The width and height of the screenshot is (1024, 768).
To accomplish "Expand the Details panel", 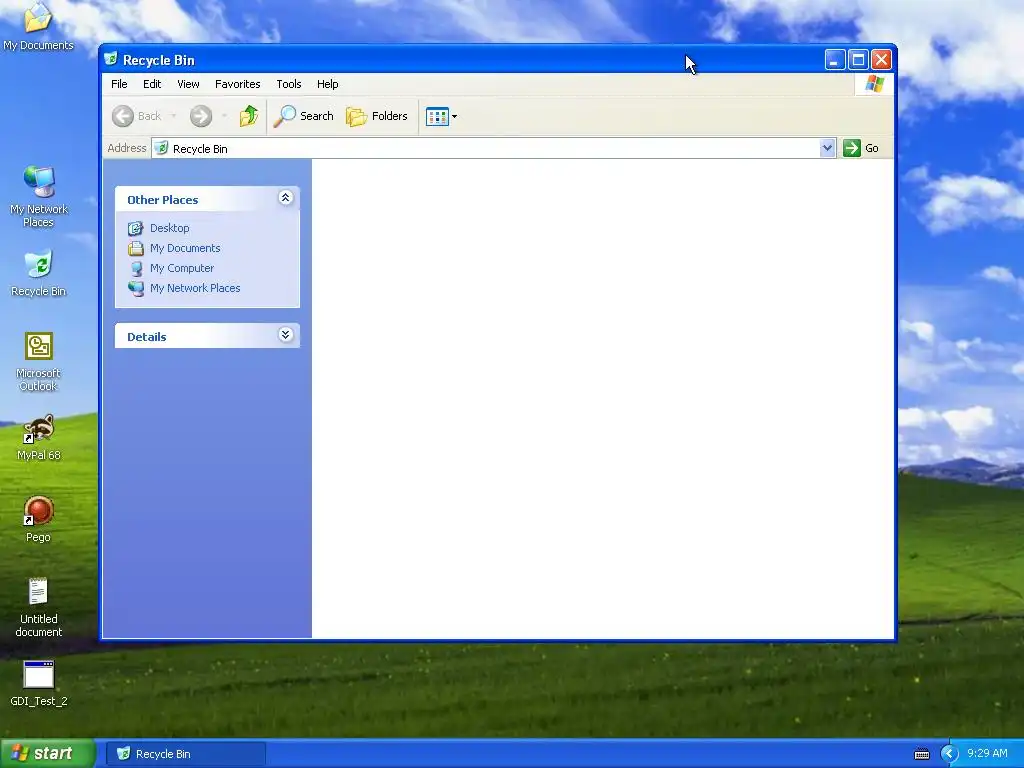I will tap(285, 335).
